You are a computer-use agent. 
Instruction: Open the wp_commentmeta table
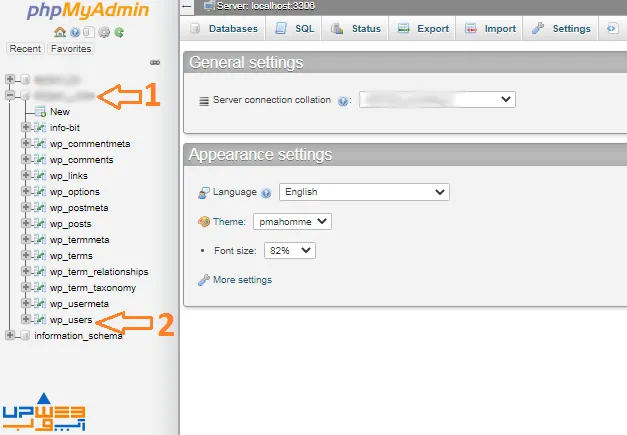(90, 144)
